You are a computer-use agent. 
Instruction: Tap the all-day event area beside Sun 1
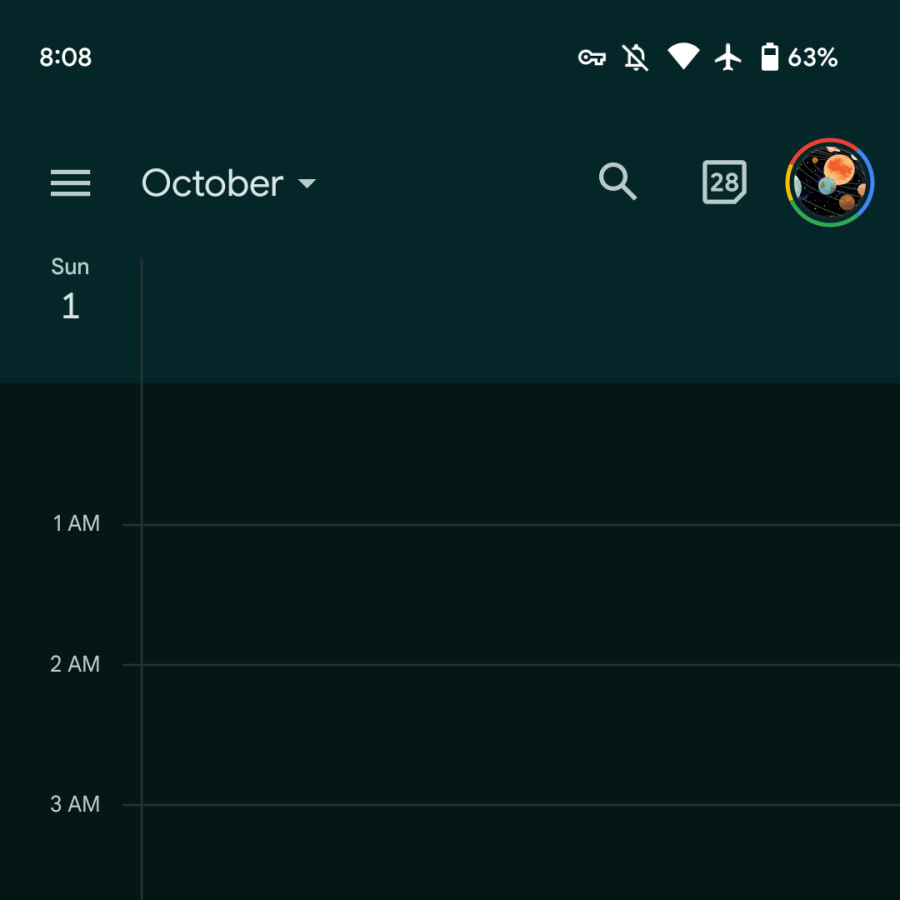[521, 320]
